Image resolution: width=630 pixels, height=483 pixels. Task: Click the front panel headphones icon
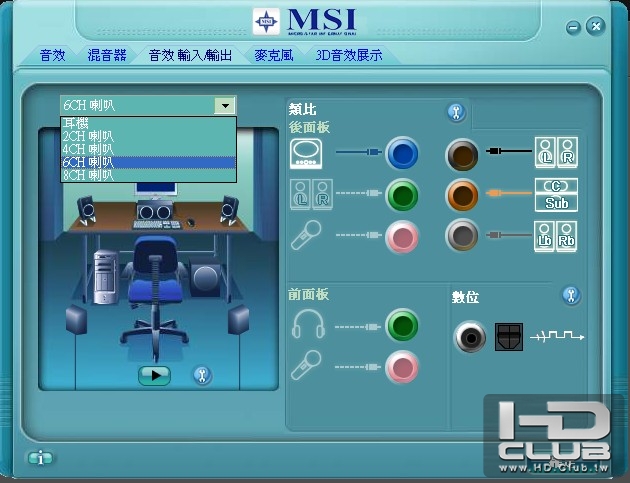tap(308, 324)
